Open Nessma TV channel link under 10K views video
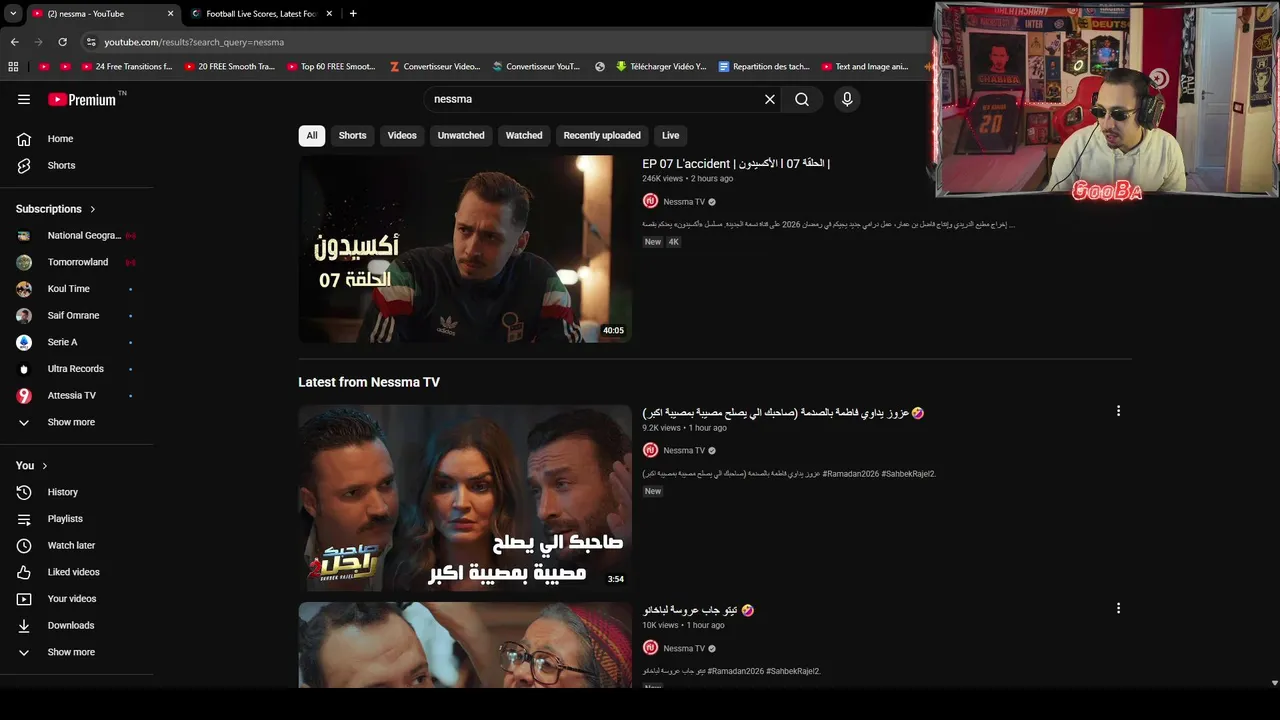The height and width of the screenshot is (720, 1280). pos(684,648)
